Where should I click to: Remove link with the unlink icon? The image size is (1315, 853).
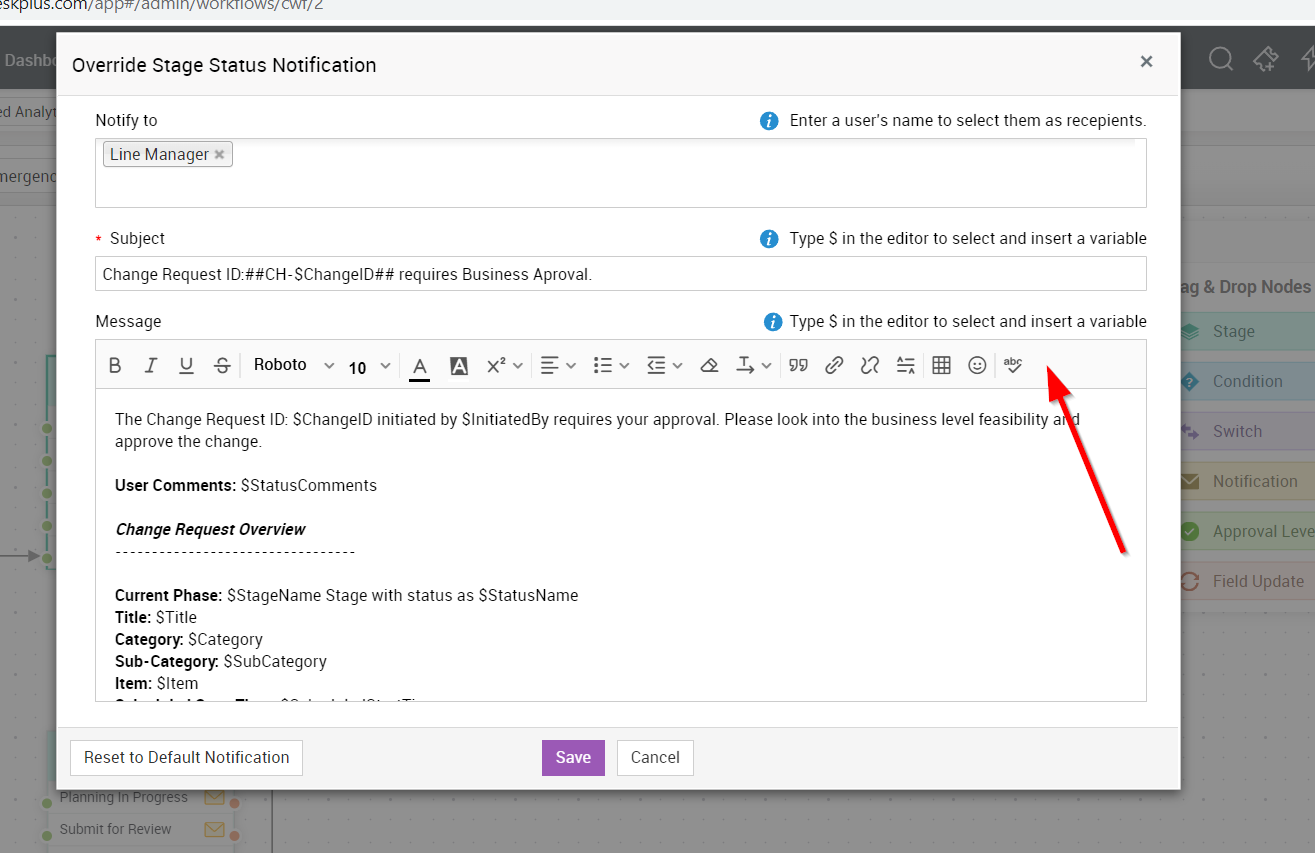pos(870,366)
